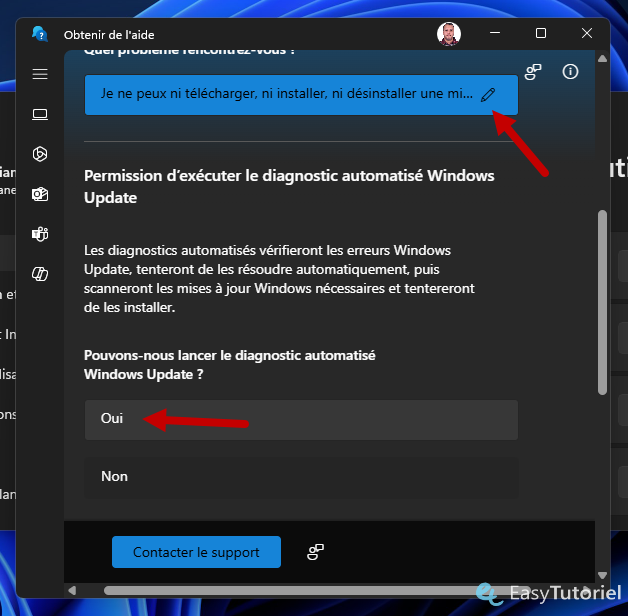Click the pencil edit icon on the problem

point(488,95)
